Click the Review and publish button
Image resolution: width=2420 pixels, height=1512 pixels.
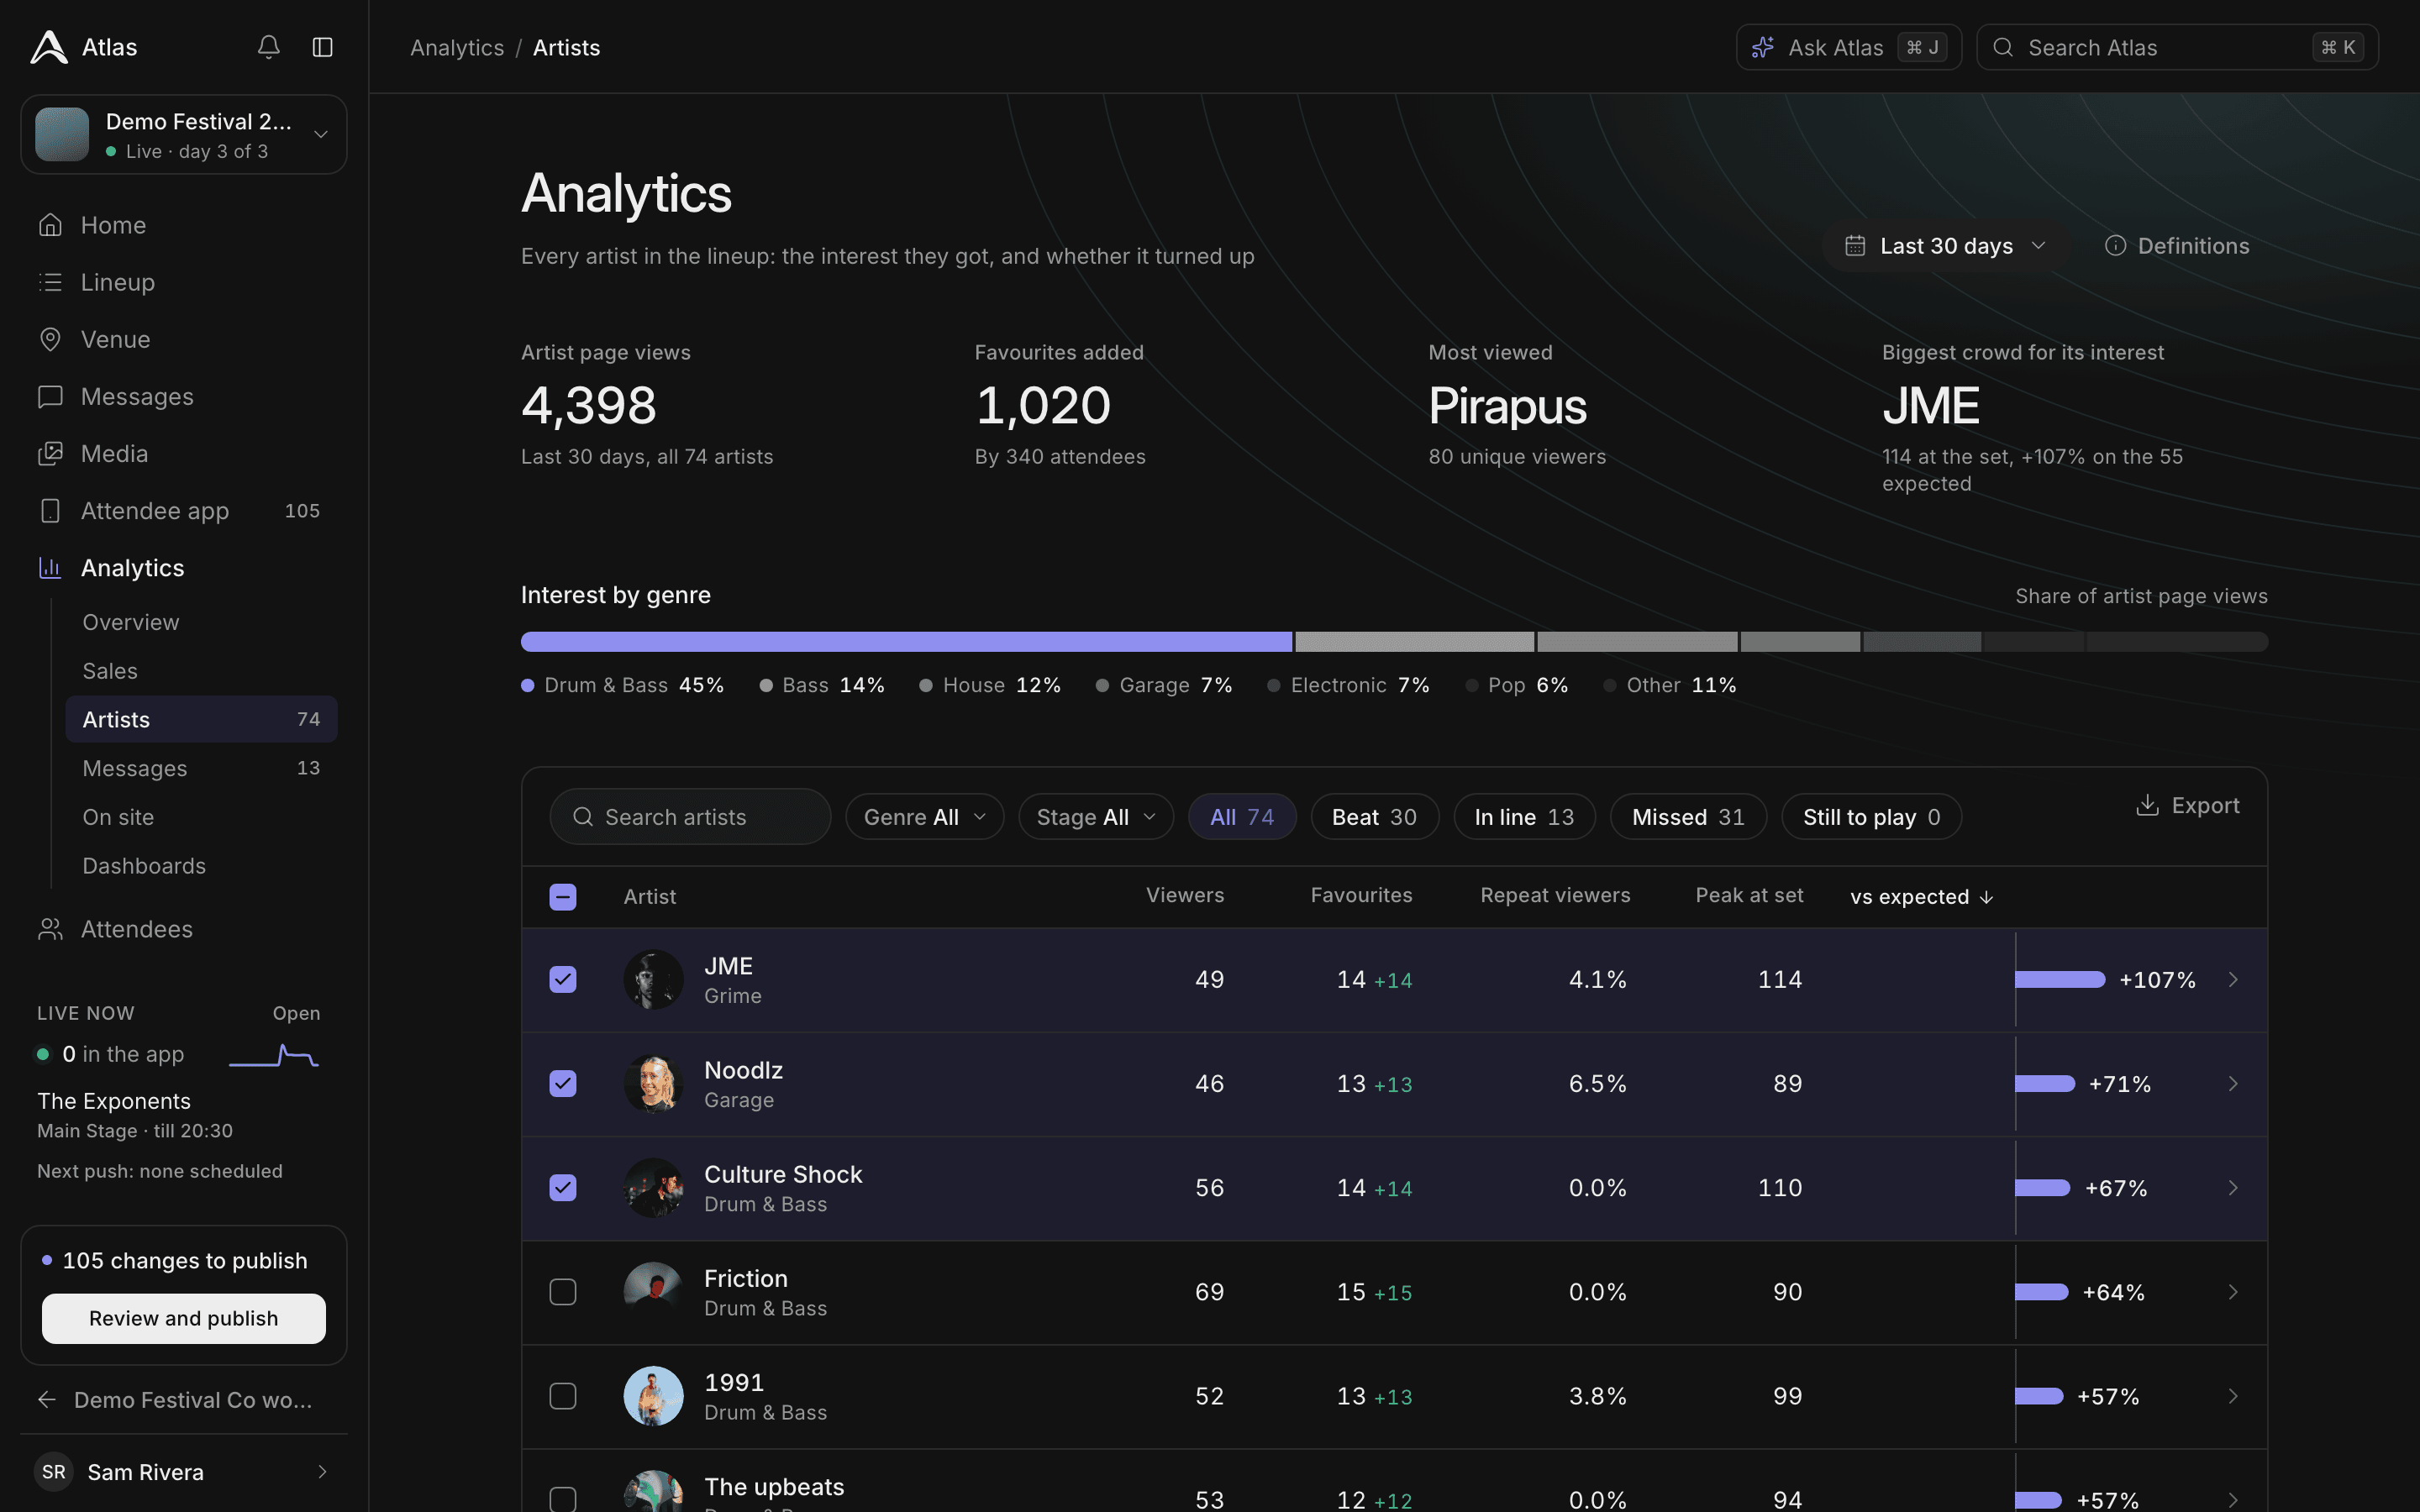coord(184,1318)
